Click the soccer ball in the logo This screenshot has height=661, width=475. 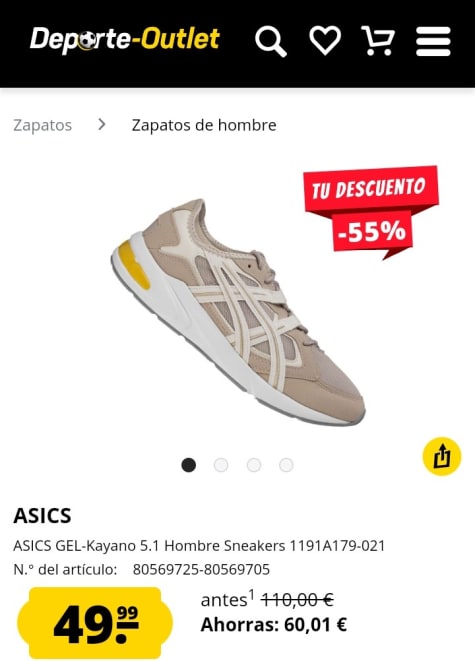[87, 42]
